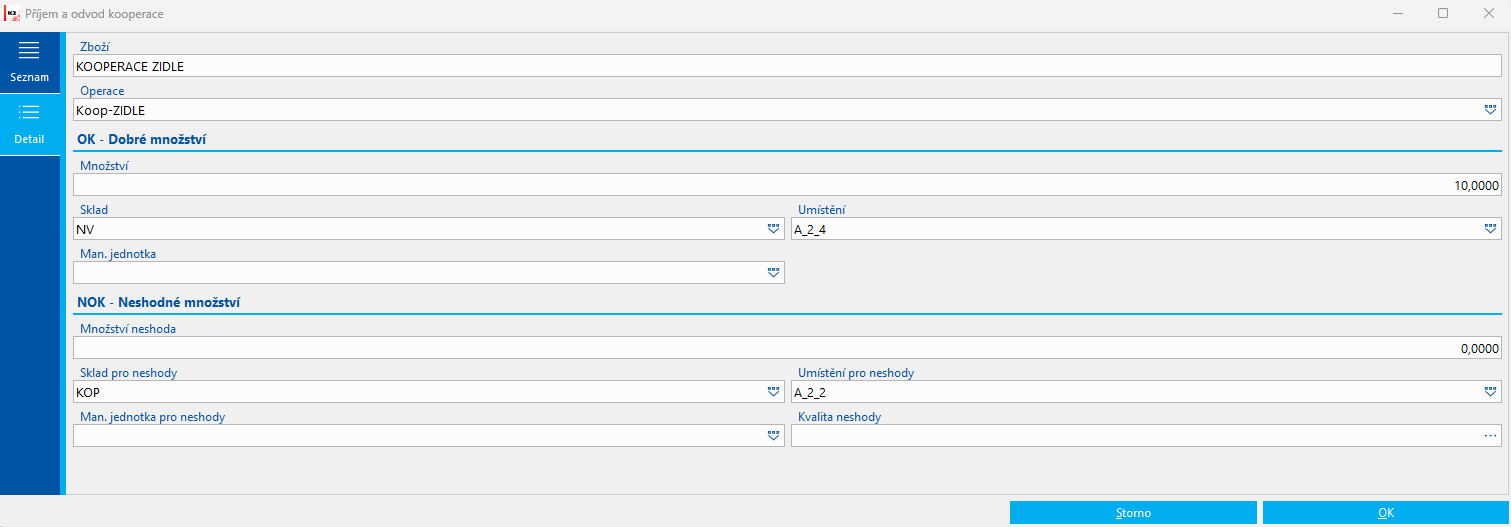Expand the Sklad pro neshody dropdown
The height and width of the screenshot is (527, 1511).
click(x=773, y=392)
